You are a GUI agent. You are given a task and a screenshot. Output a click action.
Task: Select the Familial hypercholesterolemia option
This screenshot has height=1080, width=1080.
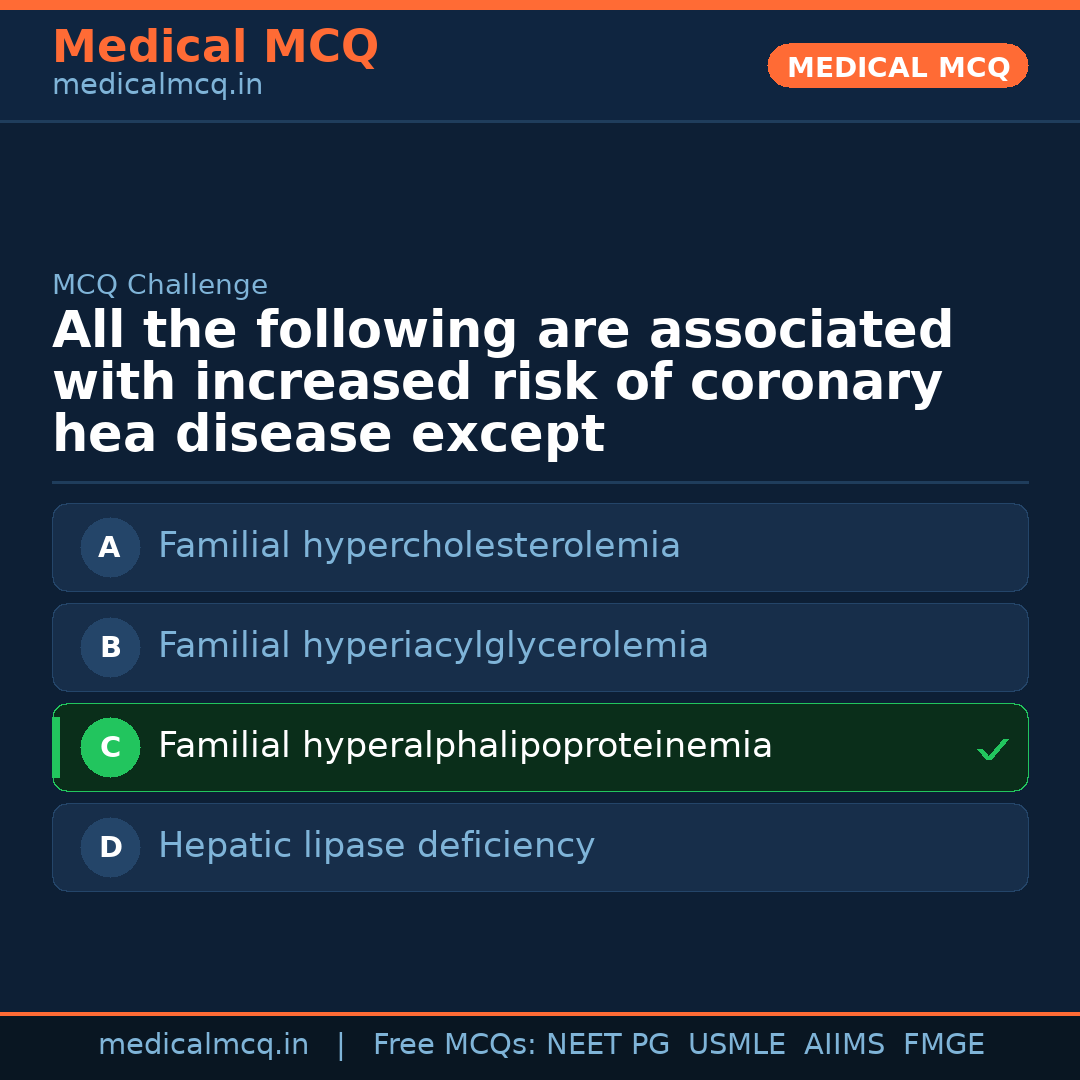419,546
